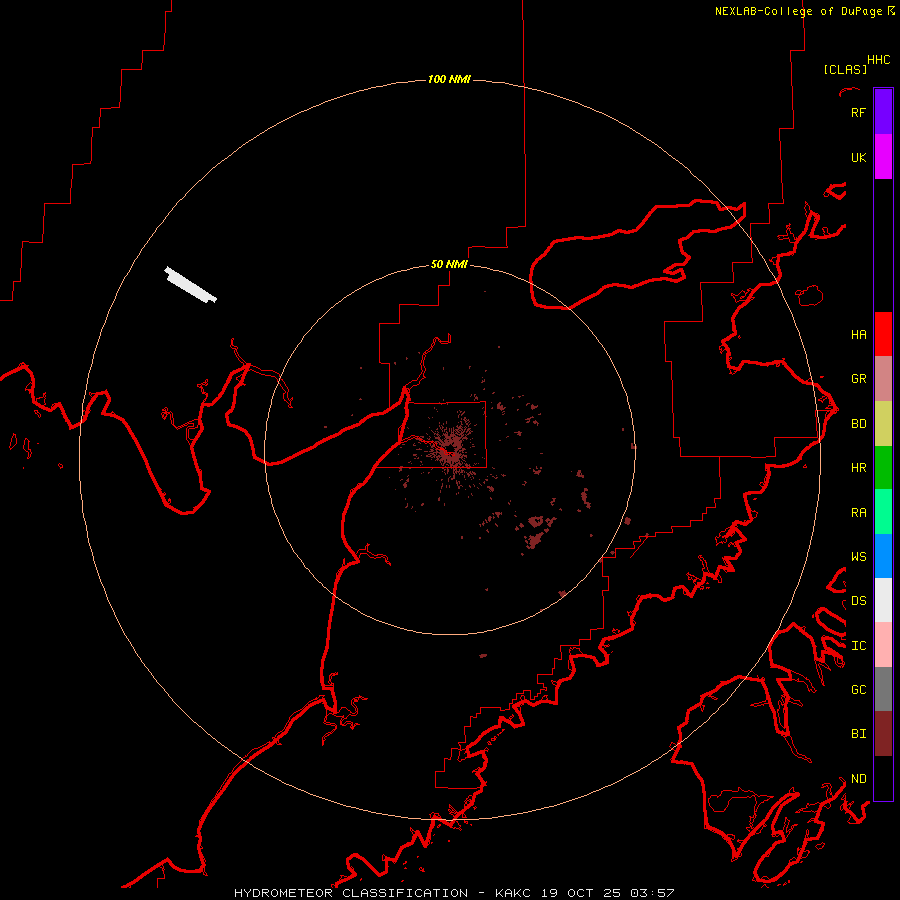Click the 'UK' legend label
The height and width of the screenshot is (900, 900).
point(858,157)
